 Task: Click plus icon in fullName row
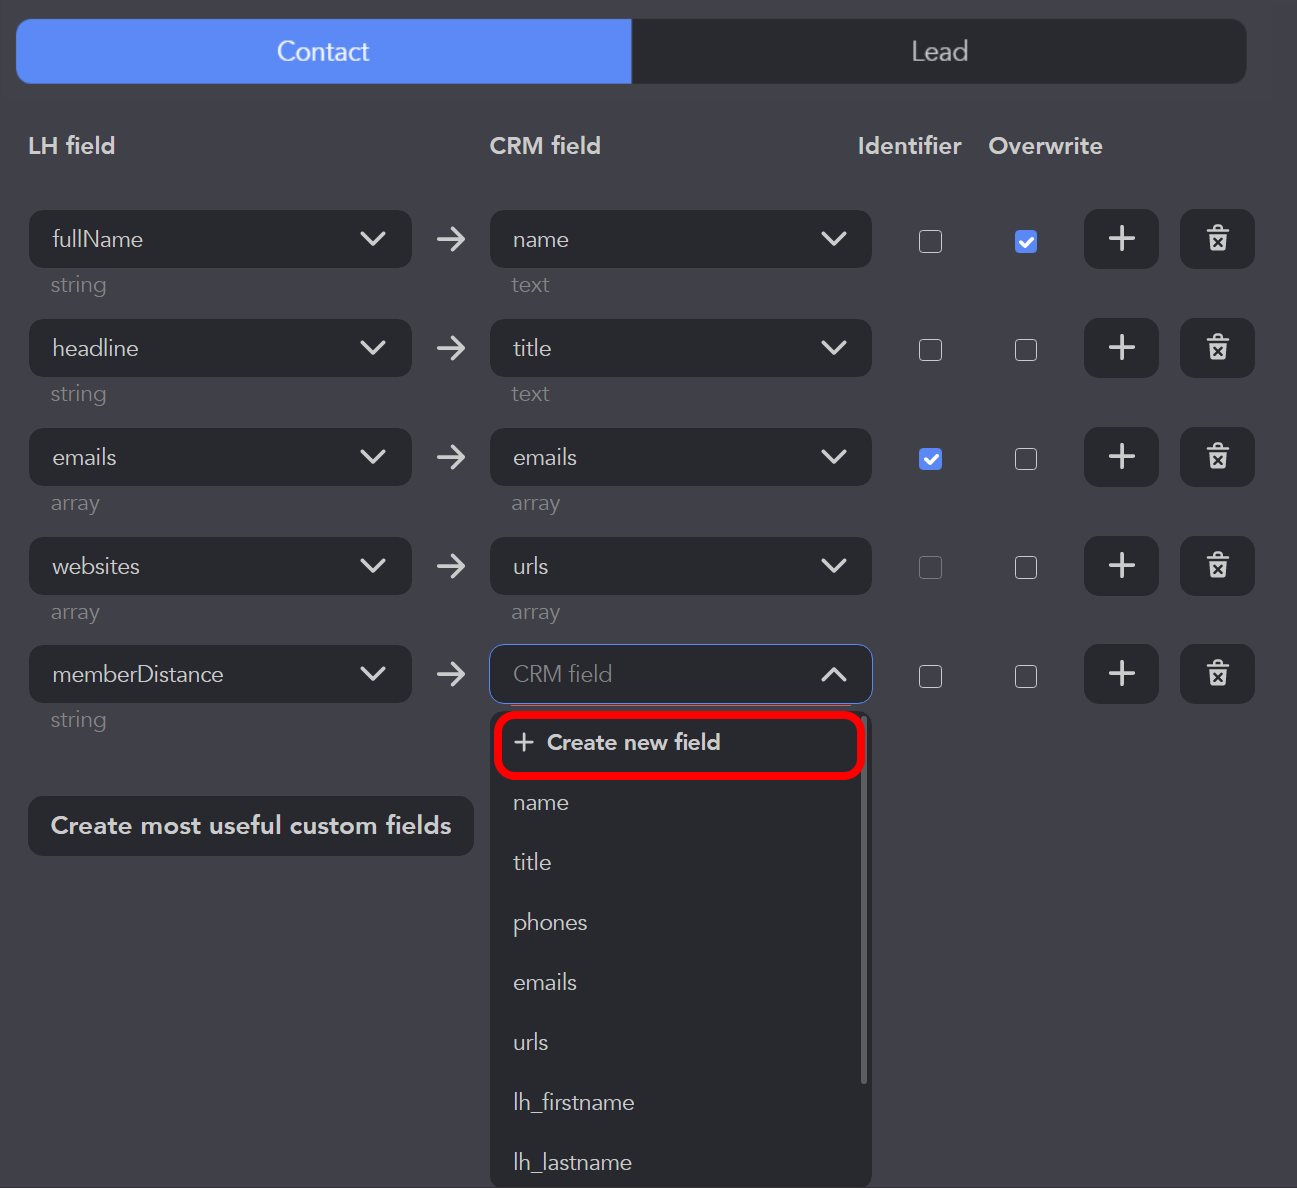coord(1121,239)
